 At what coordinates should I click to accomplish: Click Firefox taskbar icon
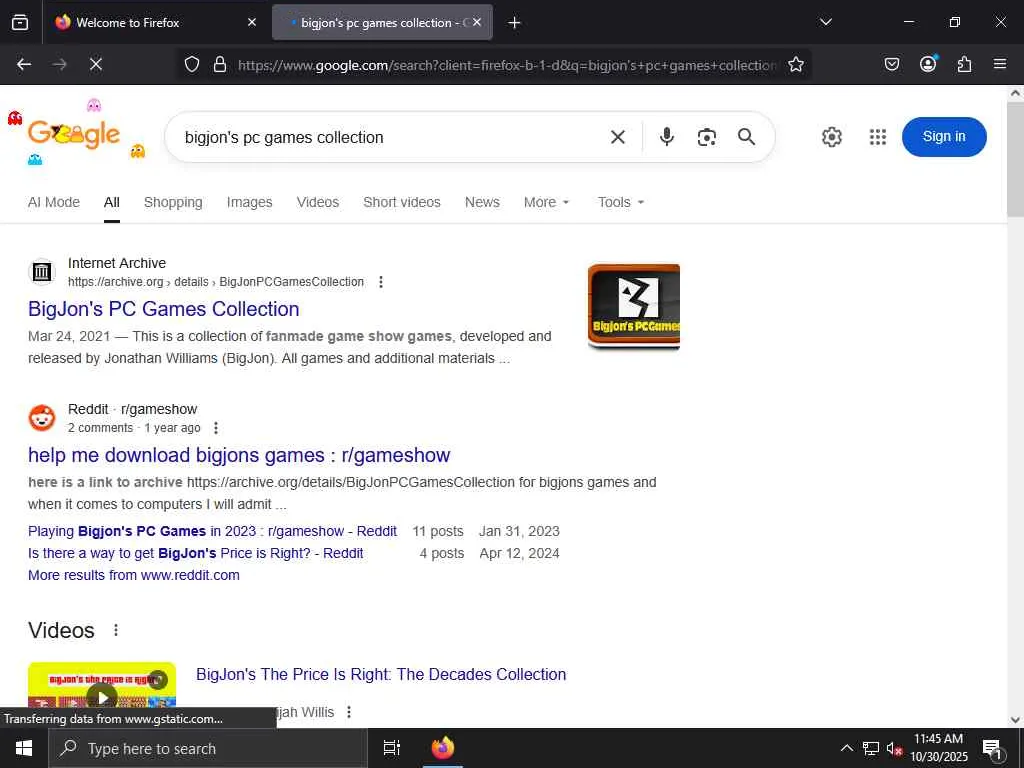[442, 748]
